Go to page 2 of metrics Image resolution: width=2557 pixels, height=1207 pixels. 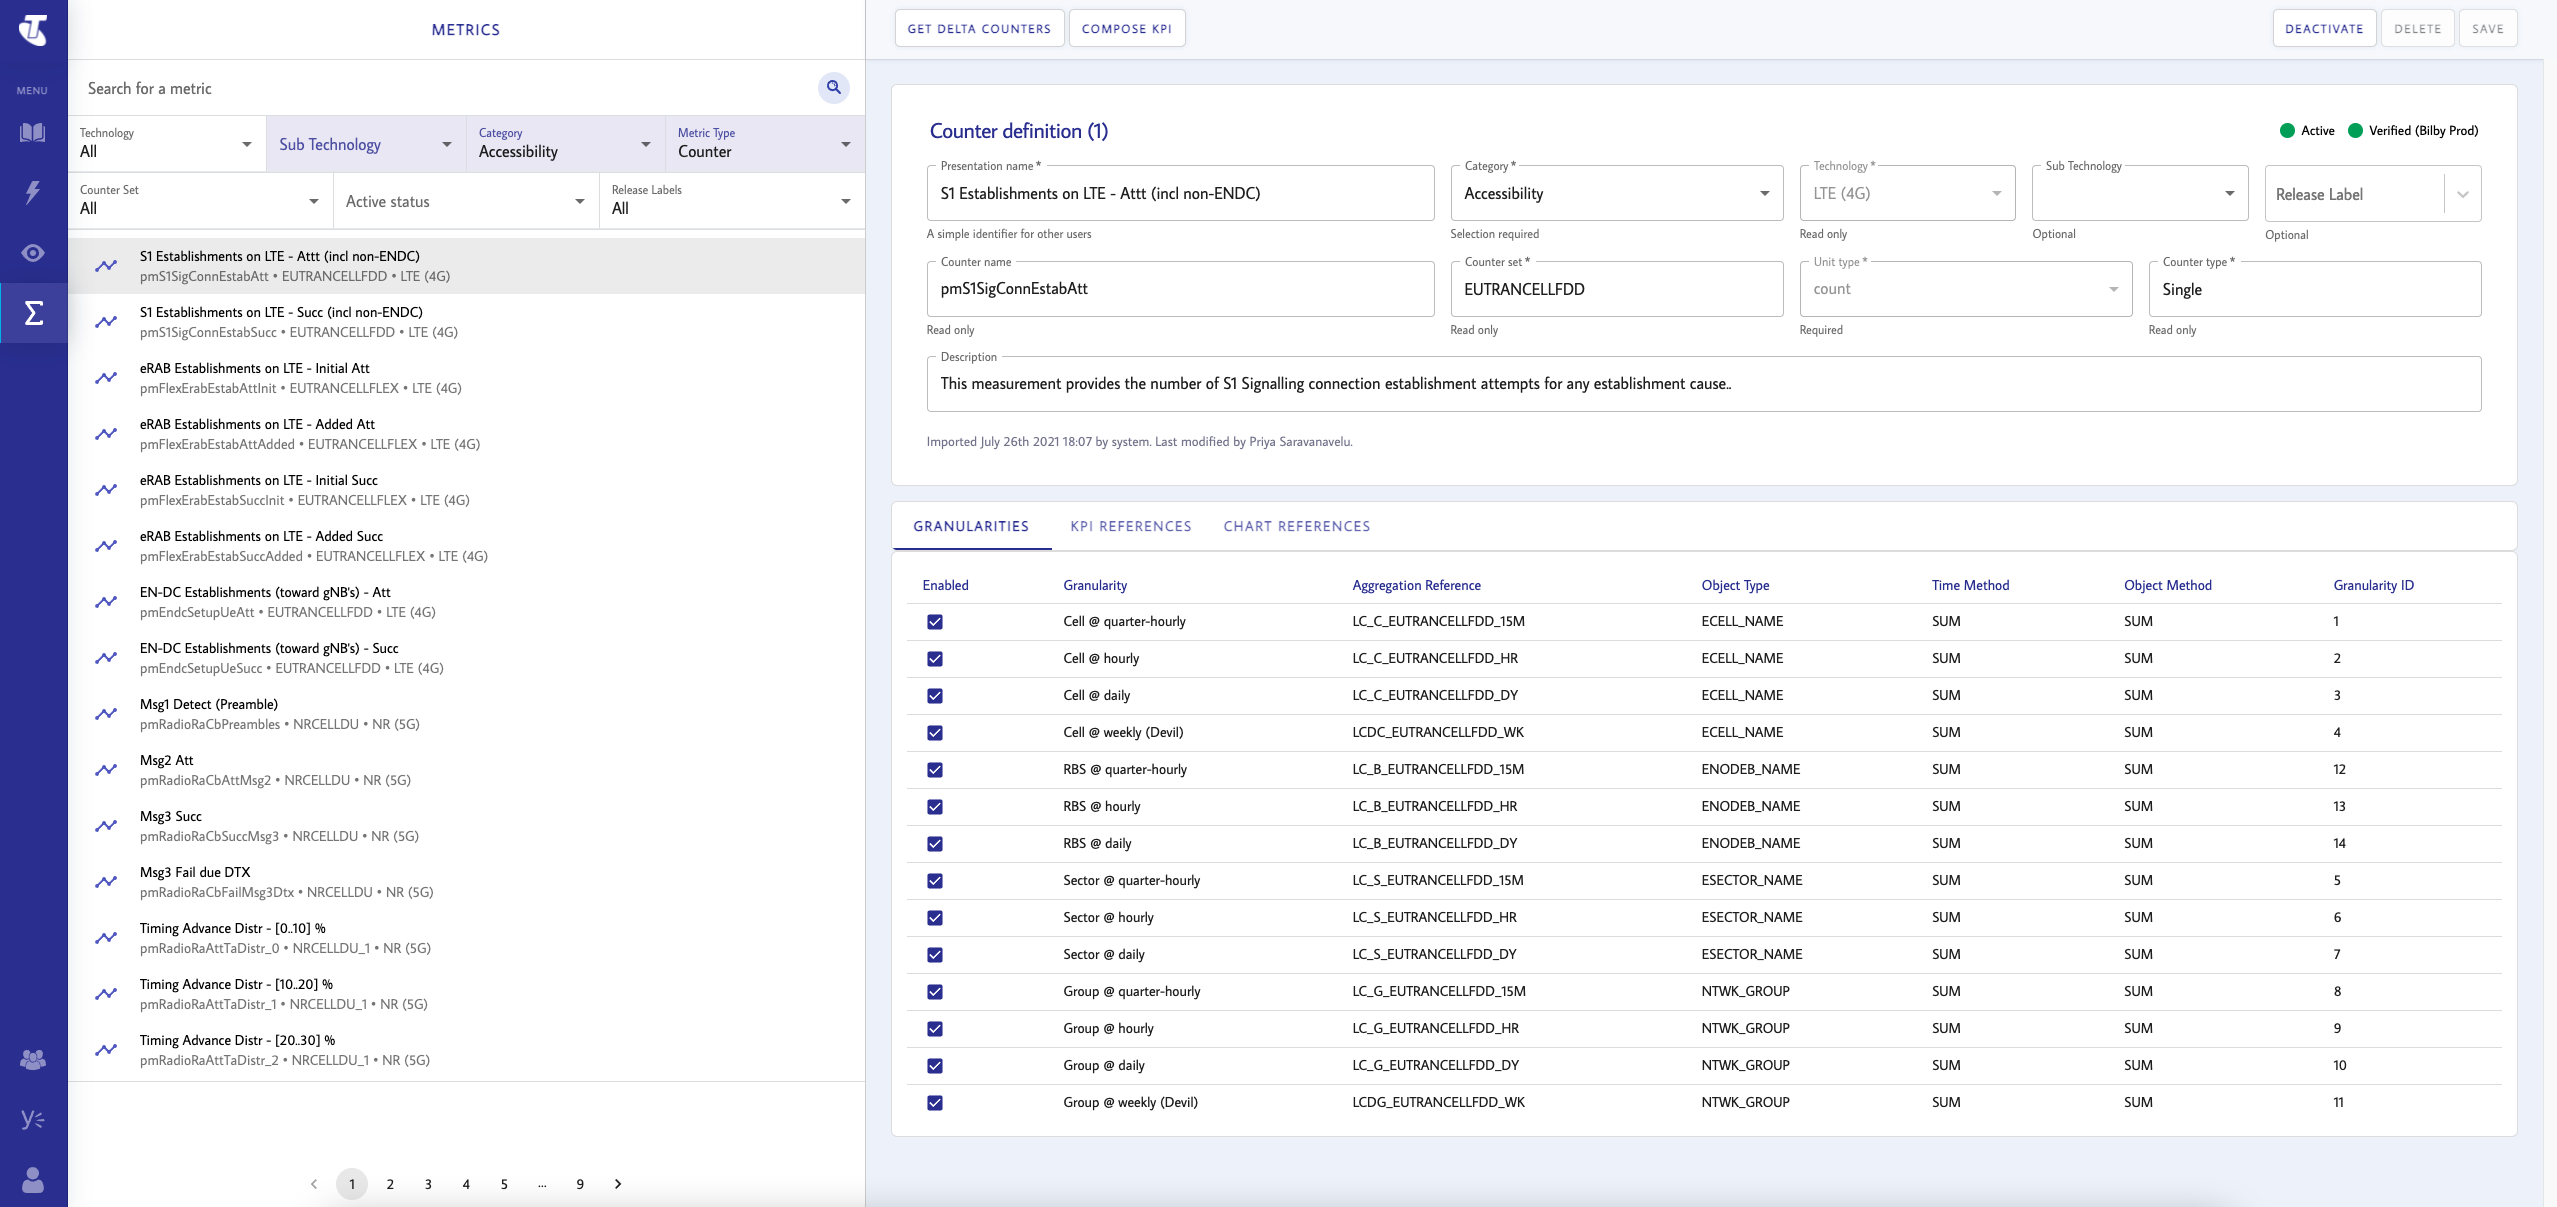(390, 1184)
